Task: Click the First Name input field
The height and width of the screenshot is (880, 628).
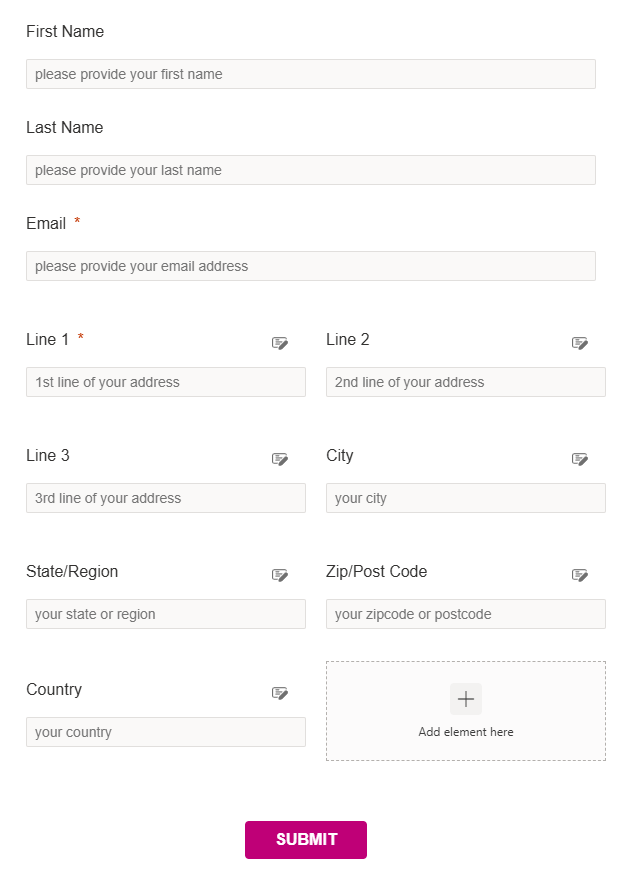Action: (311, 74)
